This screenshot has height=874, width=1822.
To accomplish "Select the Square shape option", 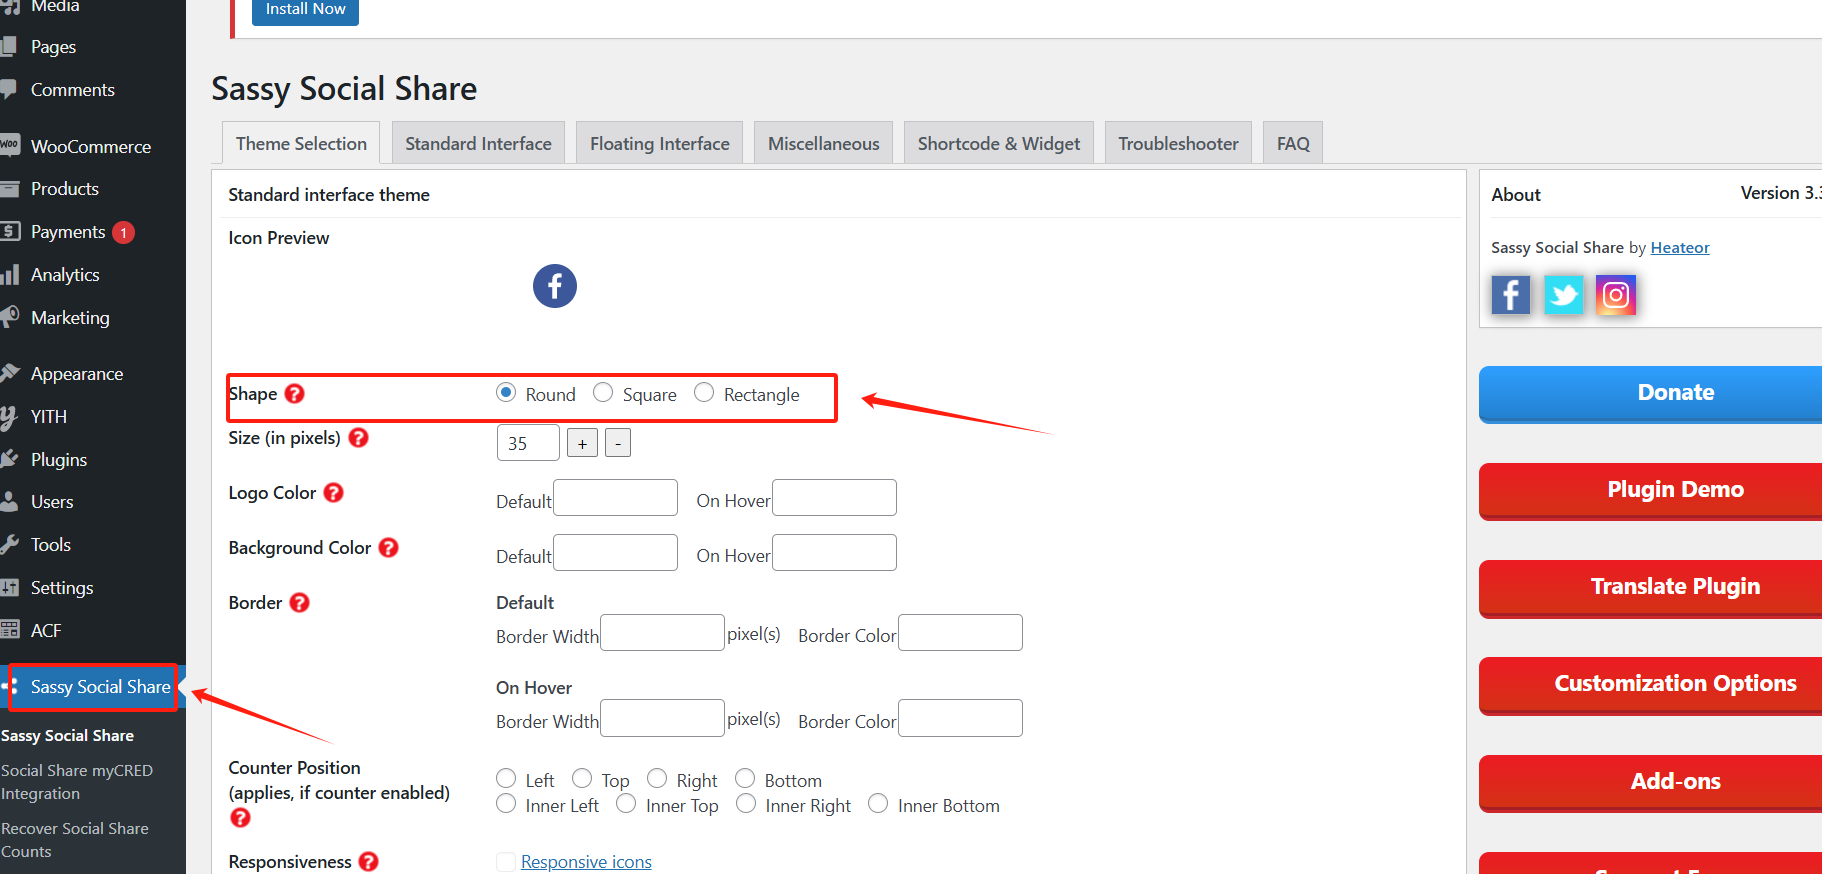I will tap(603, 393).
